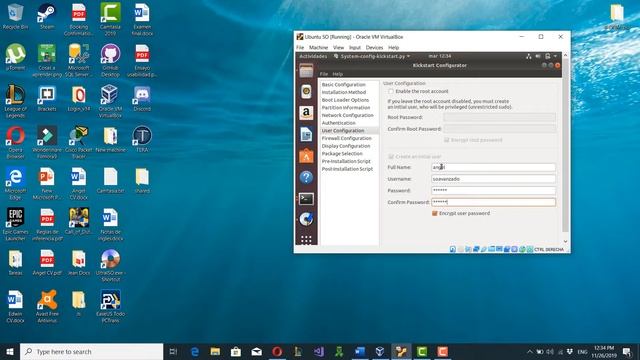Open the Kickstart Configurator File menu

pos(324,74)
